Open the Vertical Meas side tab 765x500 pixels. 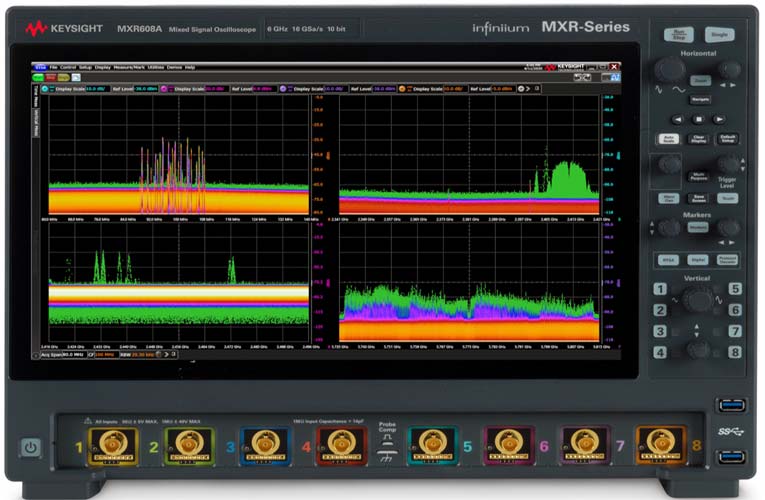(36, 123)
